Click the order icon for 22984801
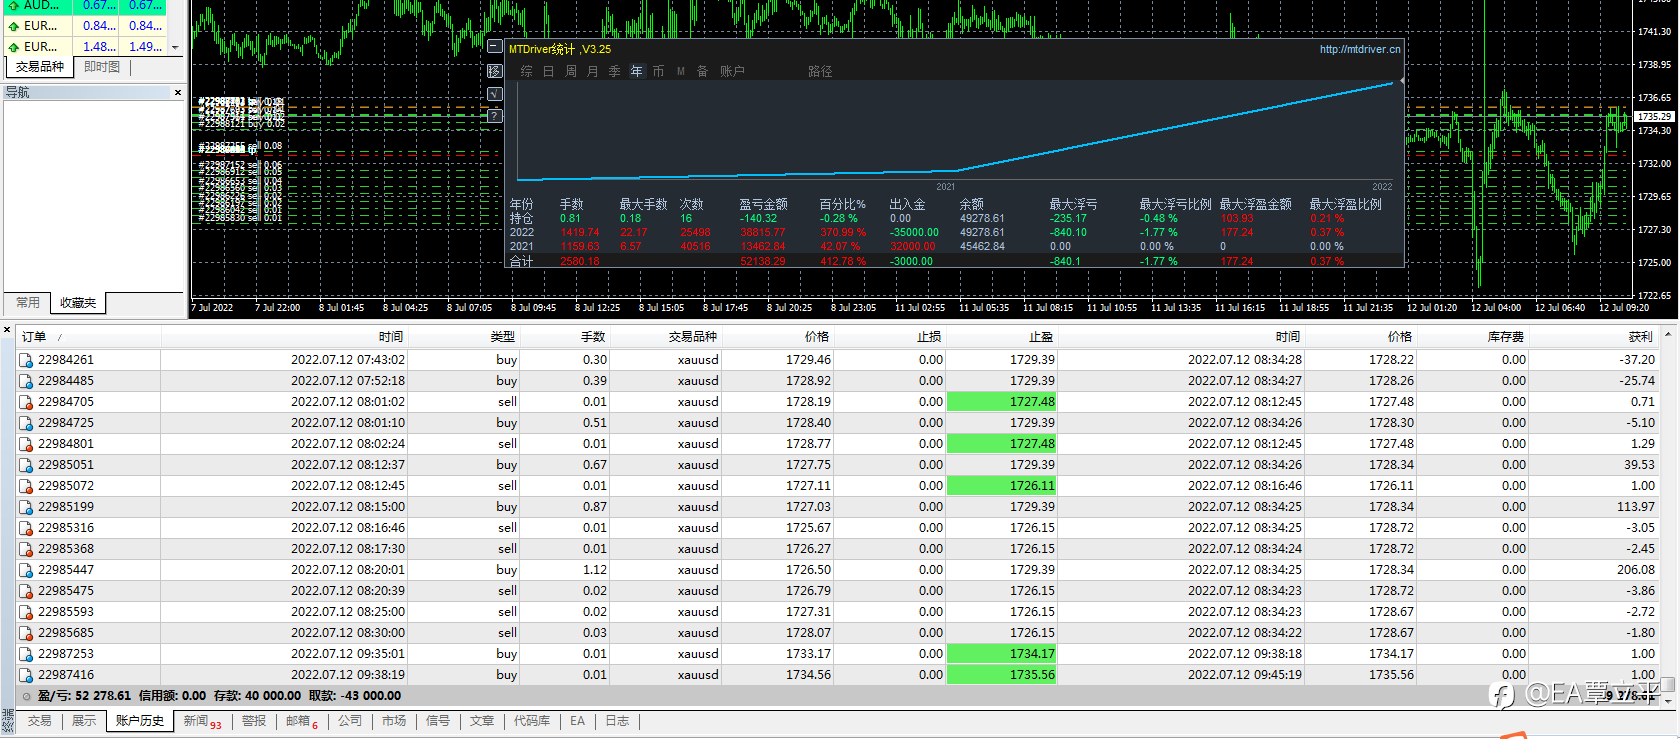This screenshot has height=739, width=1680. 26,444
